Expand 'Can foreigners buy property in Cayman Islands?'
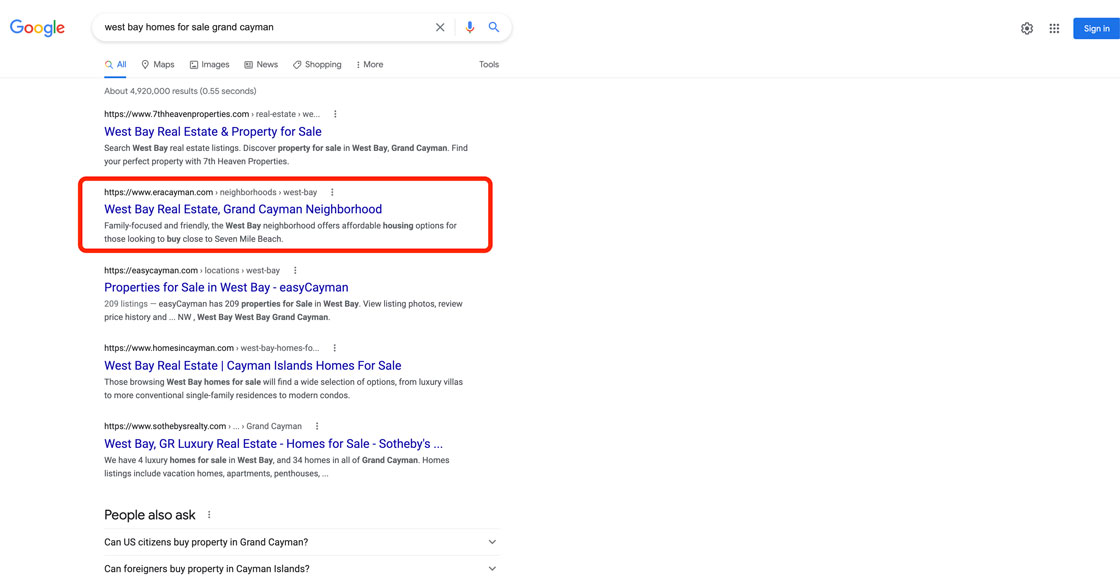Screen dimensions: 1120x580 tap(301, 569)
